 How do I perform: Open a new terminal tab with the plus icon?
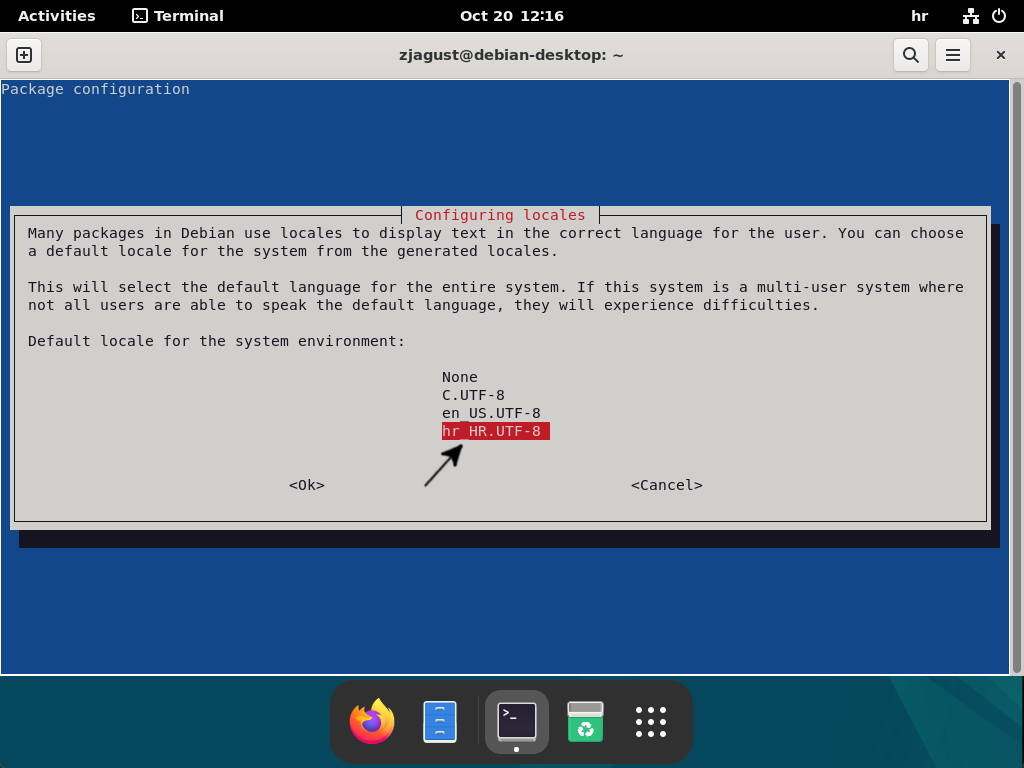23,55
